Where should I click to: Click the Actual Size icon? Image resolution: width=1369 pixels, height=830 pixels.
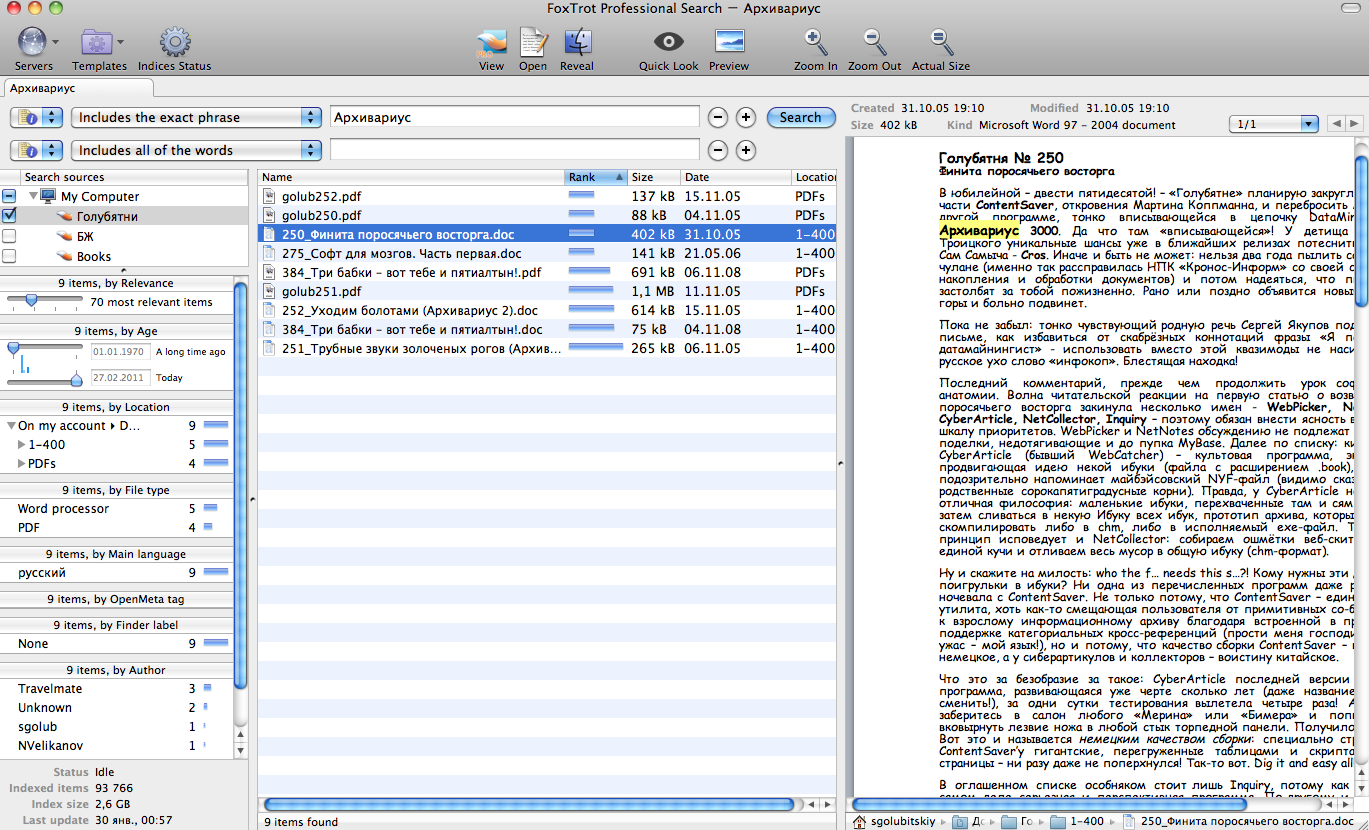click(940, 43)
